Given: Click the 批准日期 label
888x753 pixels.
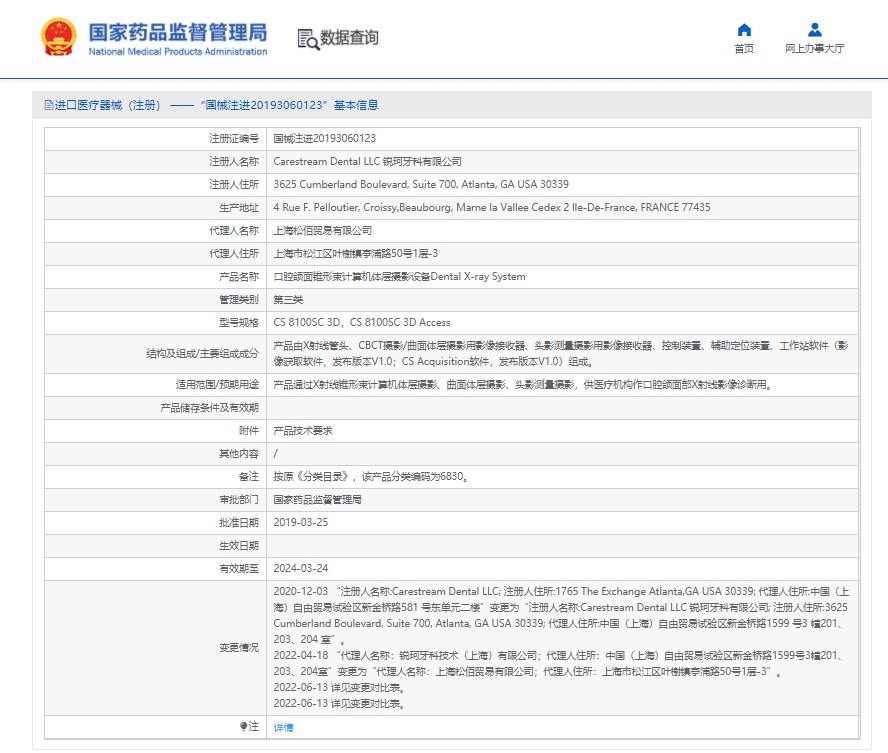Looking at the screenshot, I should tap(239, 523).
